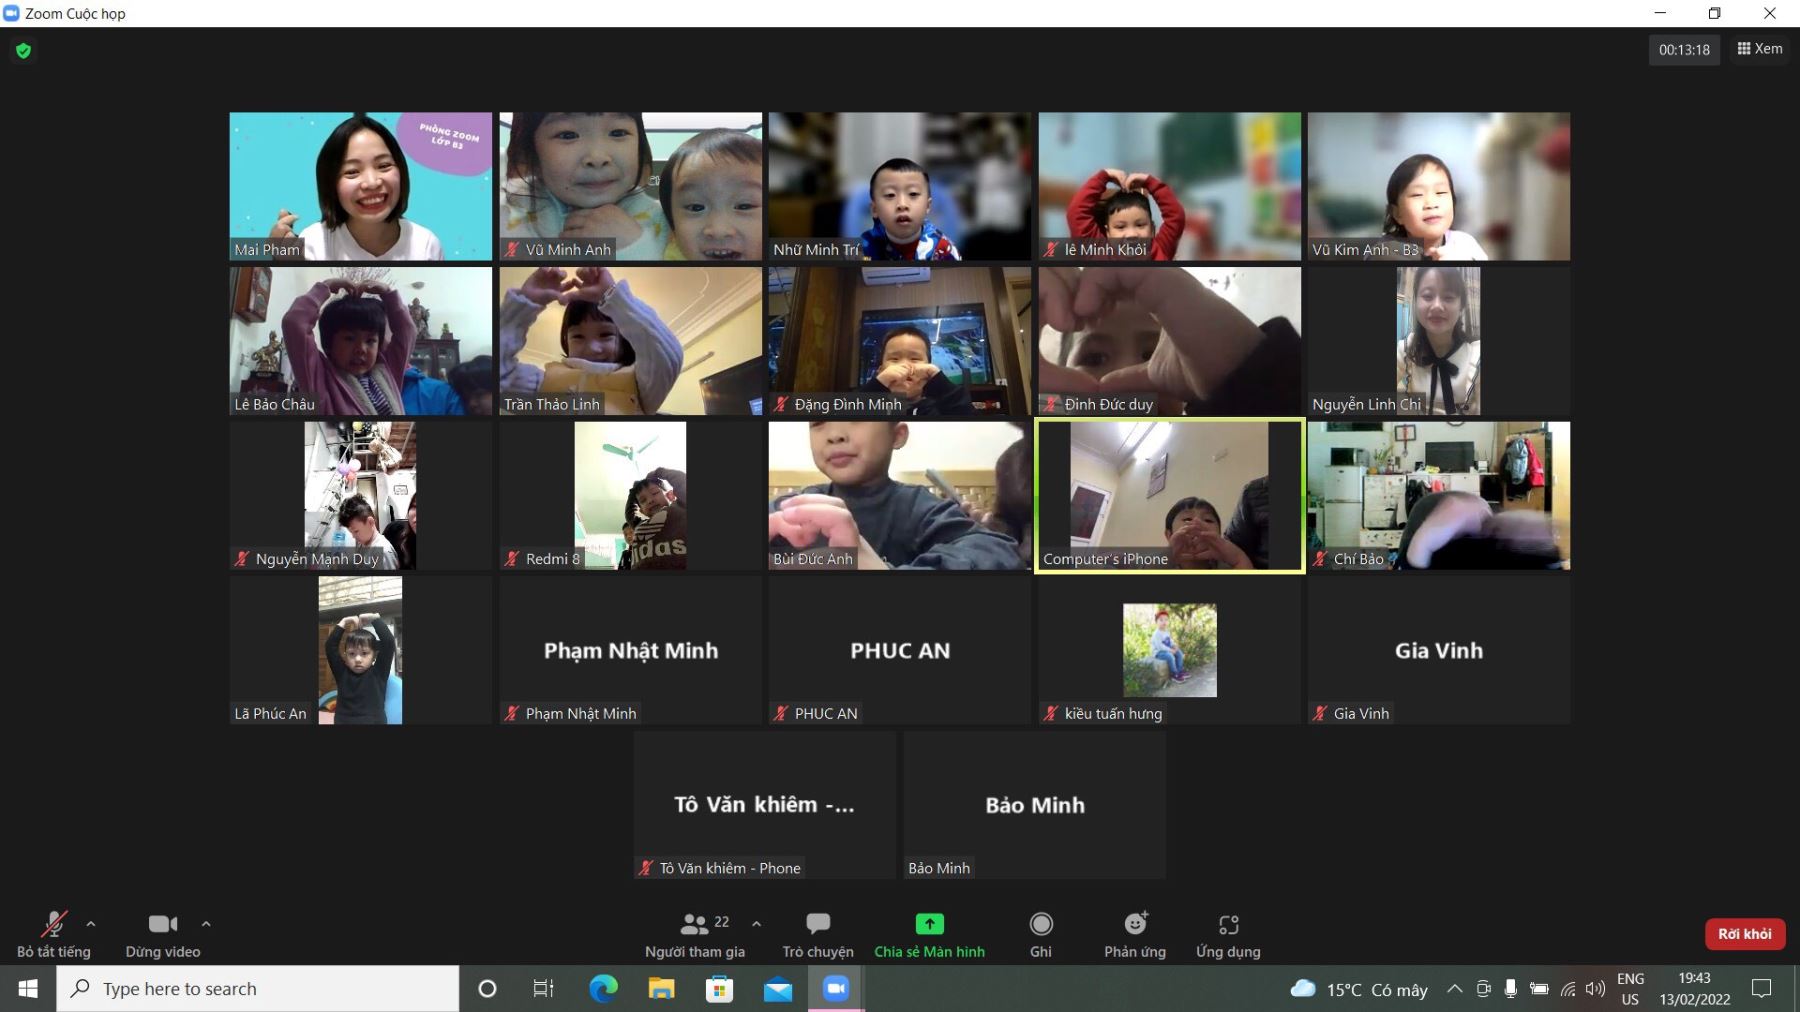The width and height of the screenshot is (1800, 1012).
Task: Stop camera with Dừng video
Action: tap(162, 934)
